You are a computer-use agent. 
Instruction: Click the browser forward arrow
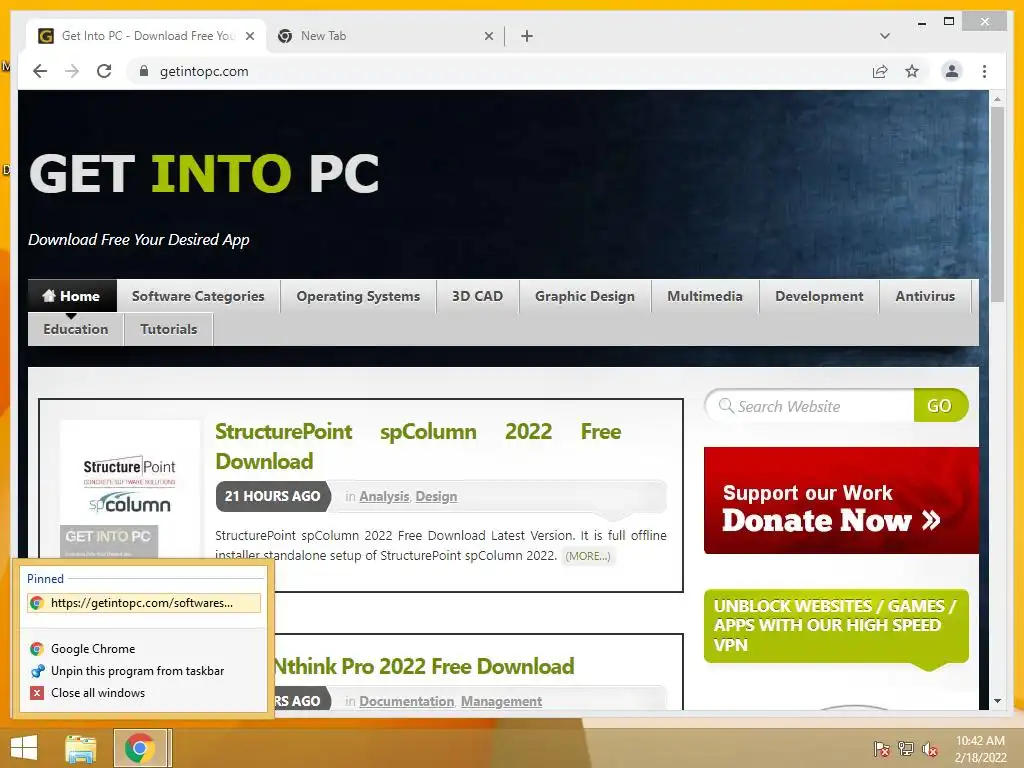point(72,71)
